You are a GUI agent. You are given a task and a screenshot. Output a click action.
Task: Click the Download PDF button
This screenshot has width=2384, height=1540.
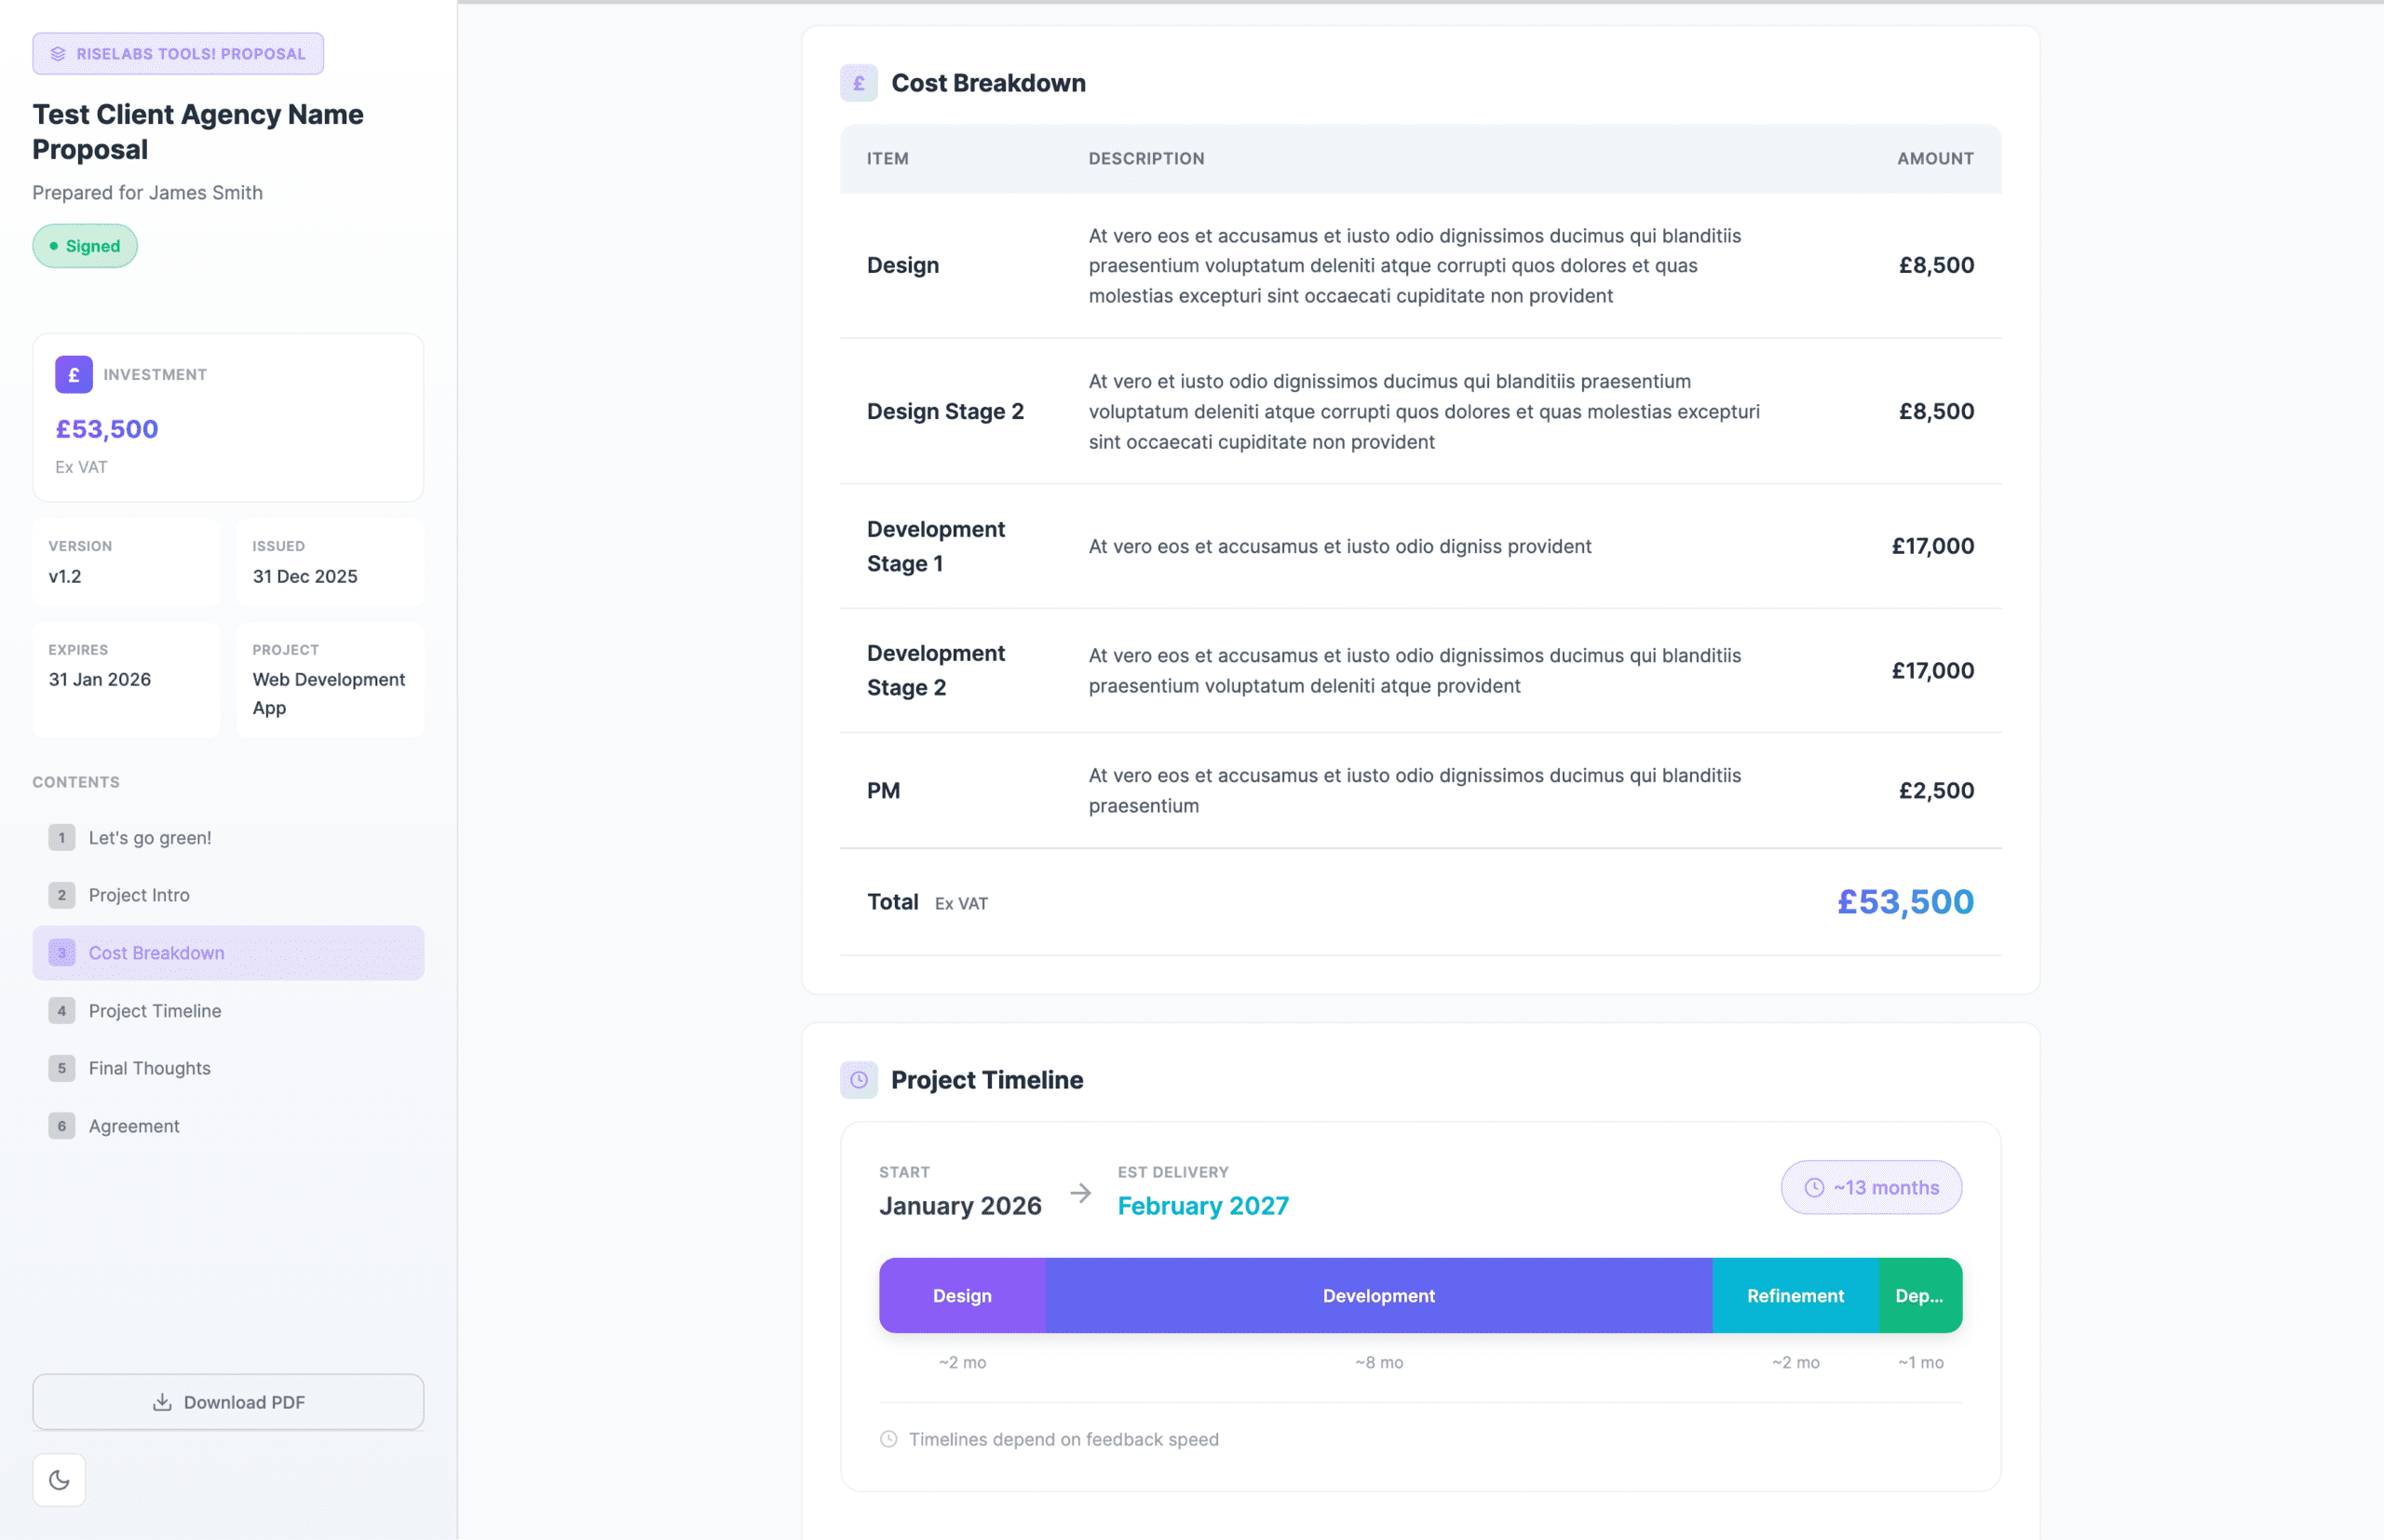(228, 1402)
